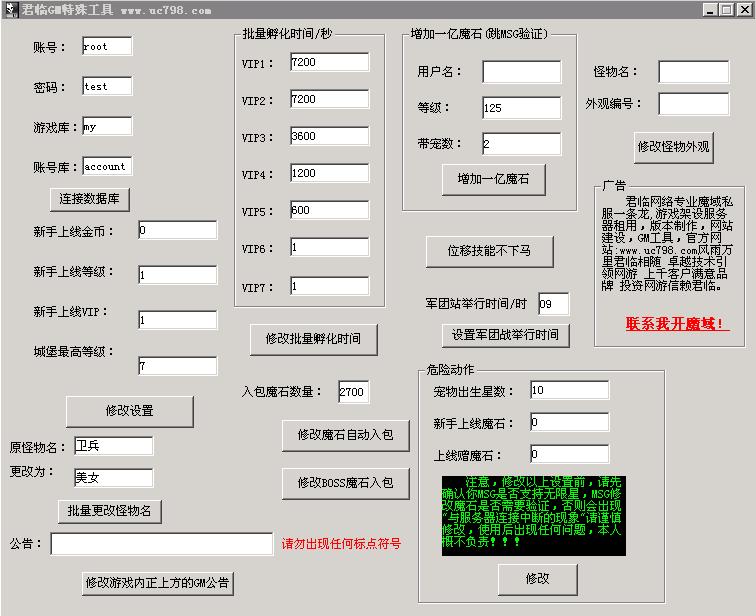Click the application icon in title bar

point(10,9)
